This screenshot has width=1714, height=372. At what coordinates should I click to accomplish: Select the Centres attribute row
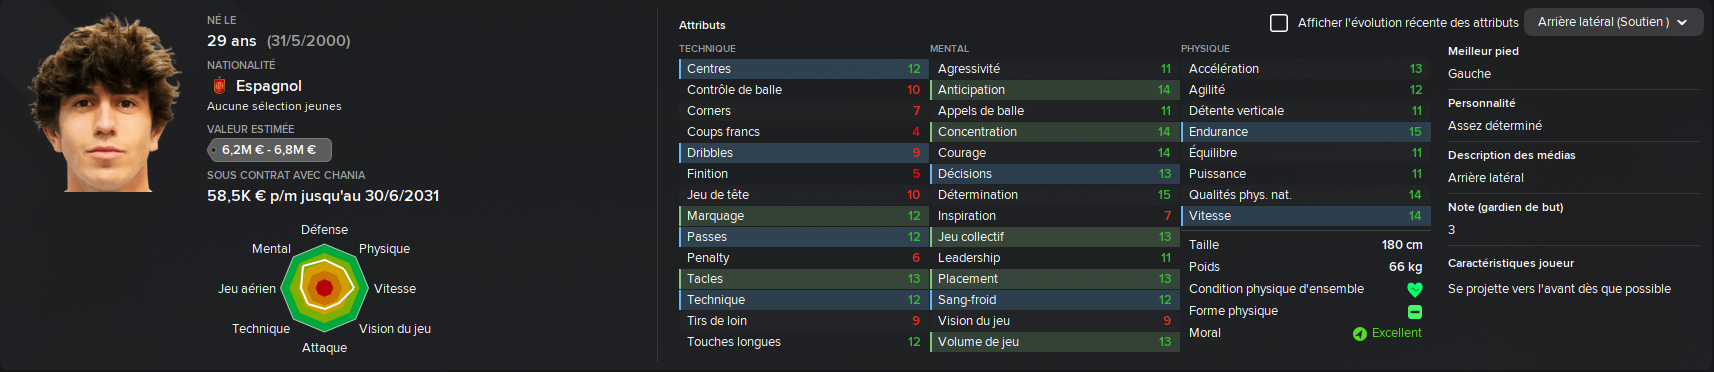pyautogui.click(x=803, y=69)
